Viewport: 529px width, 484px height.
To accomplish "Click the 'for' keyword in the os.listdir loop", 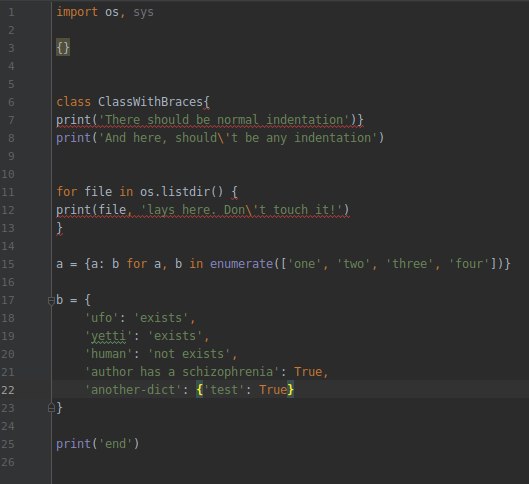I will pyautogui.click(x=66, y=192).
